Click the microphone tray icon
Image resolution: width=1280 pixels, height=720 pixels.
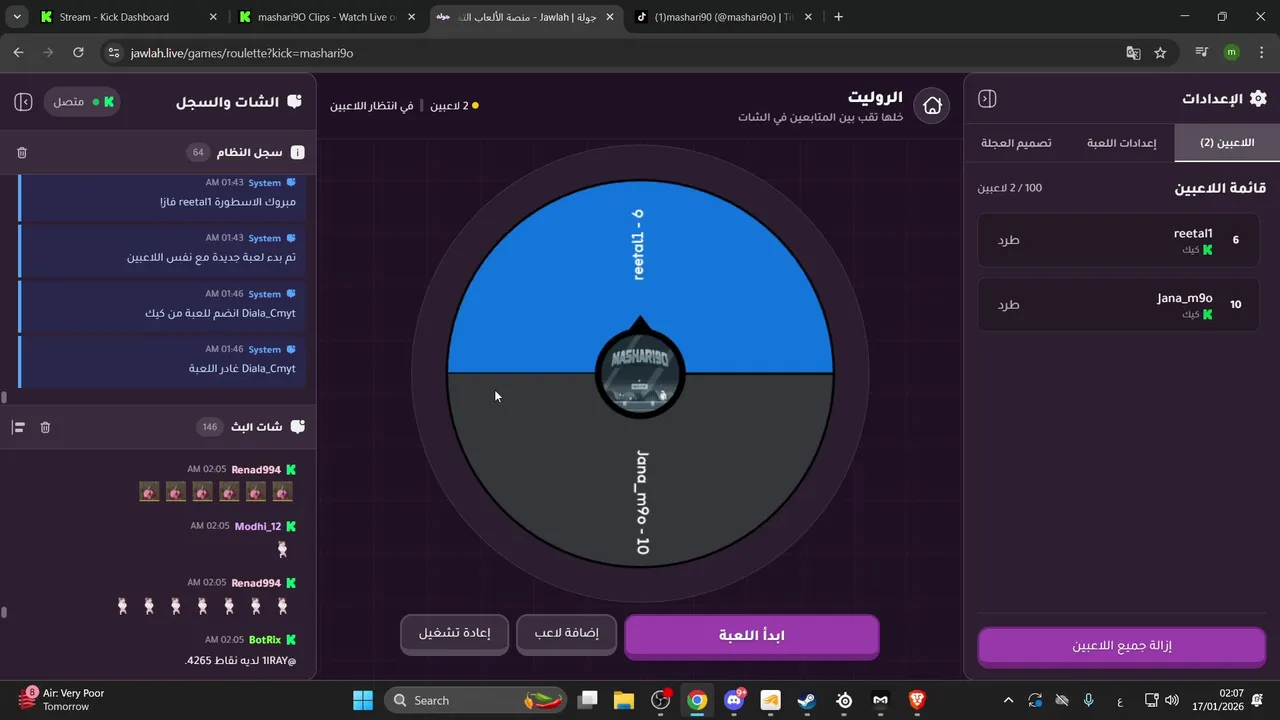[1089, 700]
